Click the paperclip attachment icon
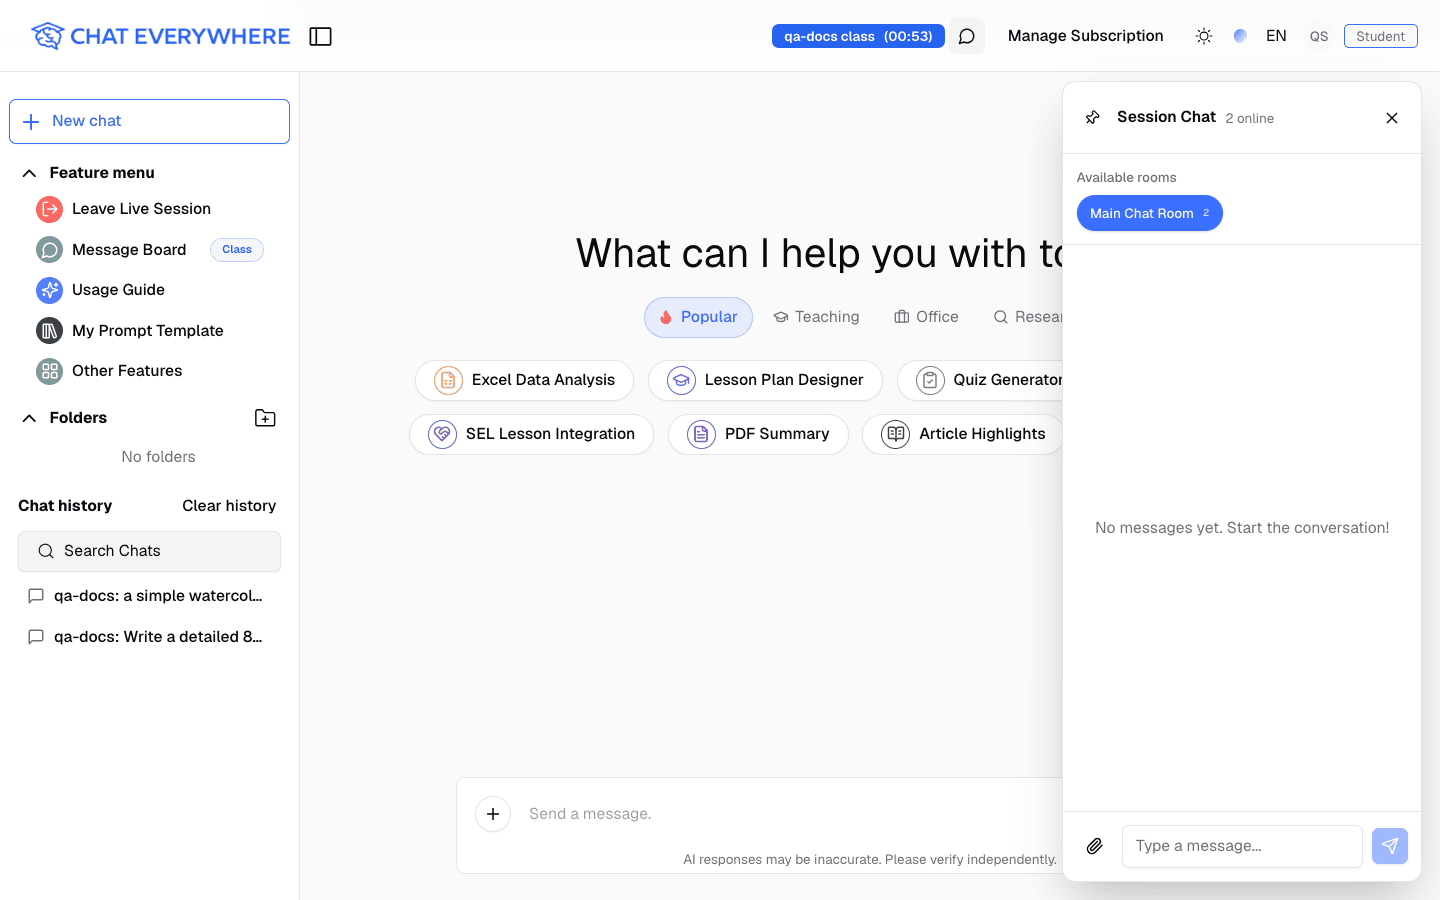The width and height of the screenshot is (1440, 900). tap(1095, 846)
